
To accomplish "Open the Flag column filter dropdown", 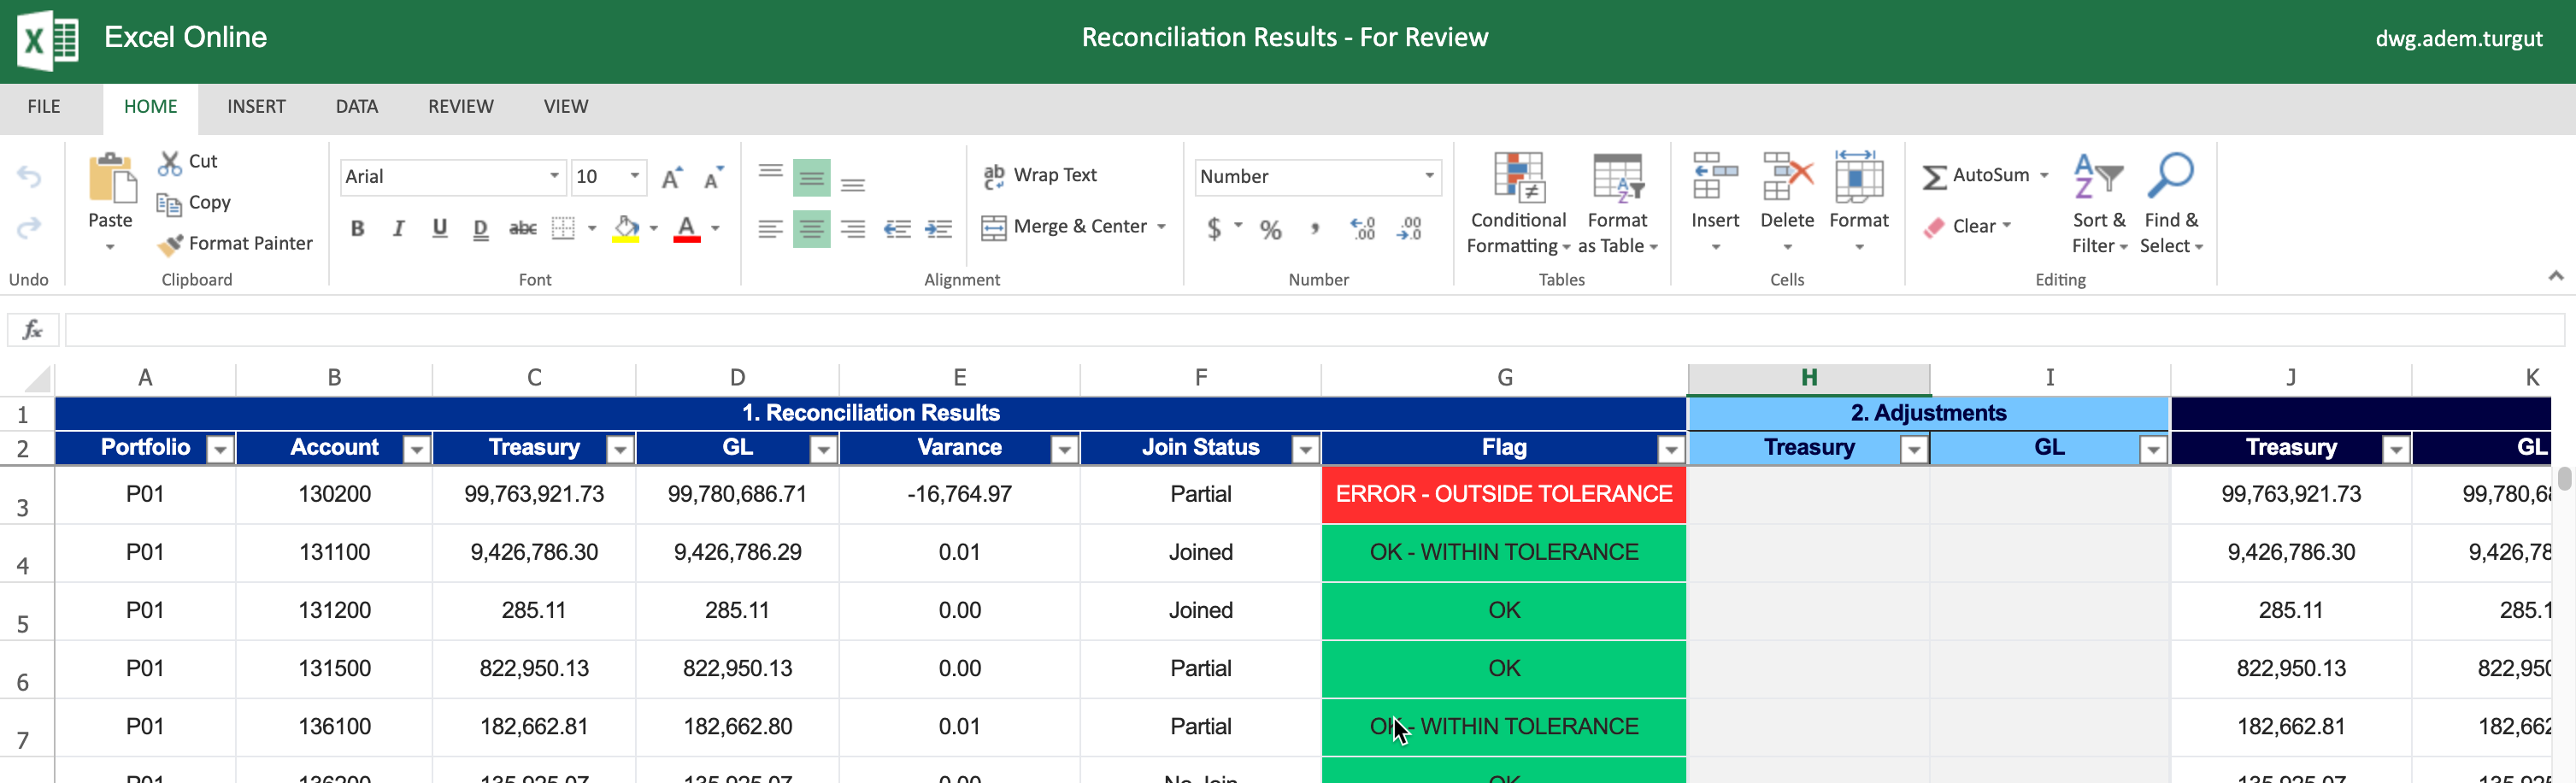I will click(x=1670, y=450).
